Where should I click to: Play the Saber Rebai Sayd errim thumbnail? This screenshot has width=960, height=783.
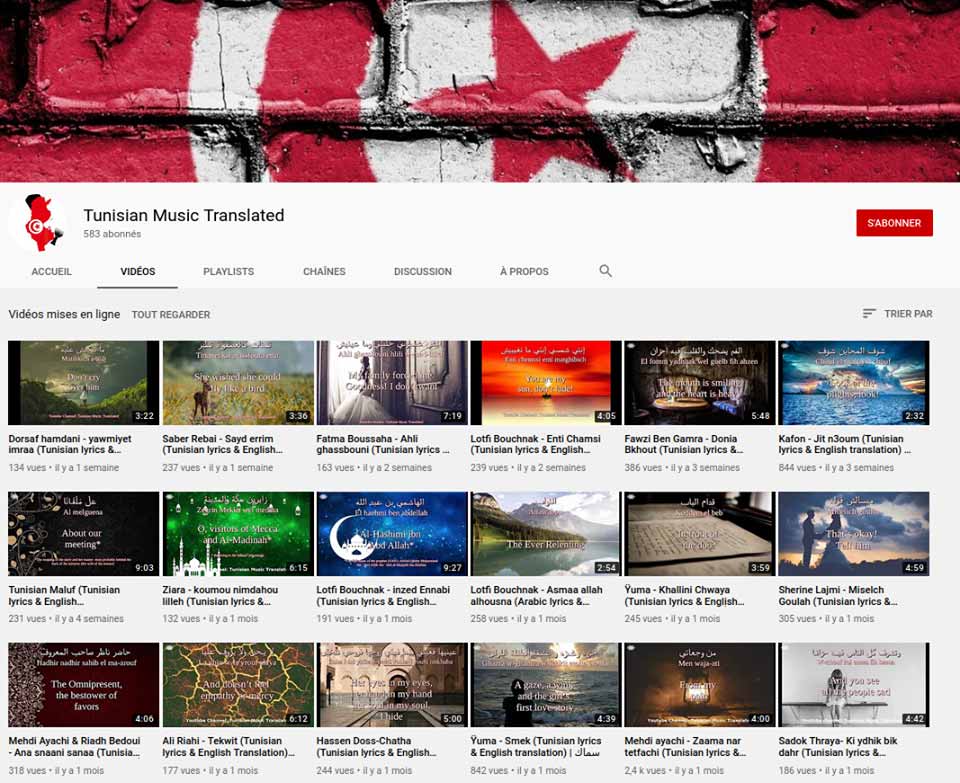238,383
